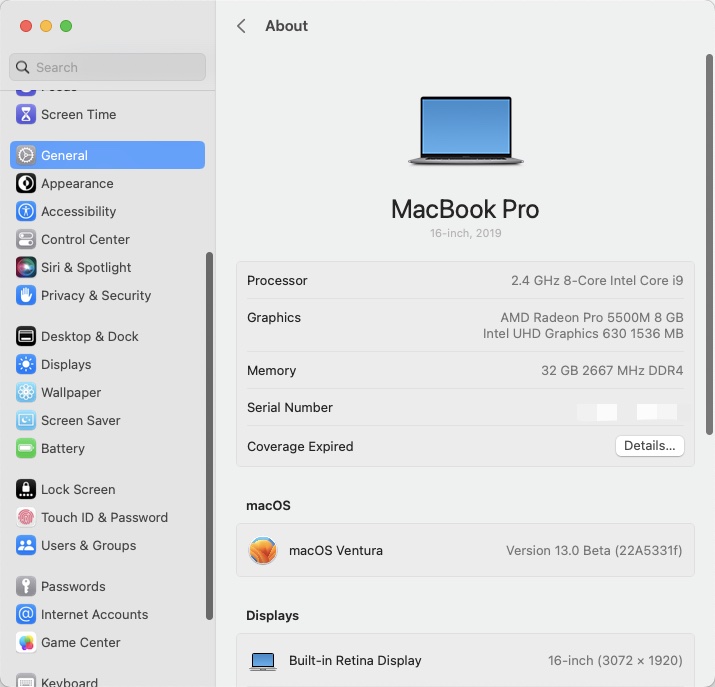Click the MacBook Pro laptop image

(x=465, y=131)
